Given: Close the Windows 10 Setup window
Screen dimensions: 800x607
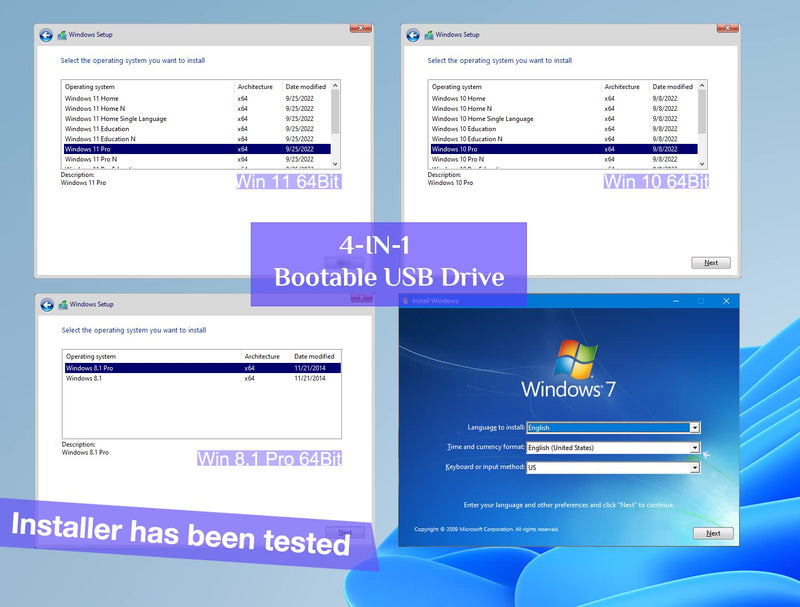Looking at the screenshot, I should [728, 29].
